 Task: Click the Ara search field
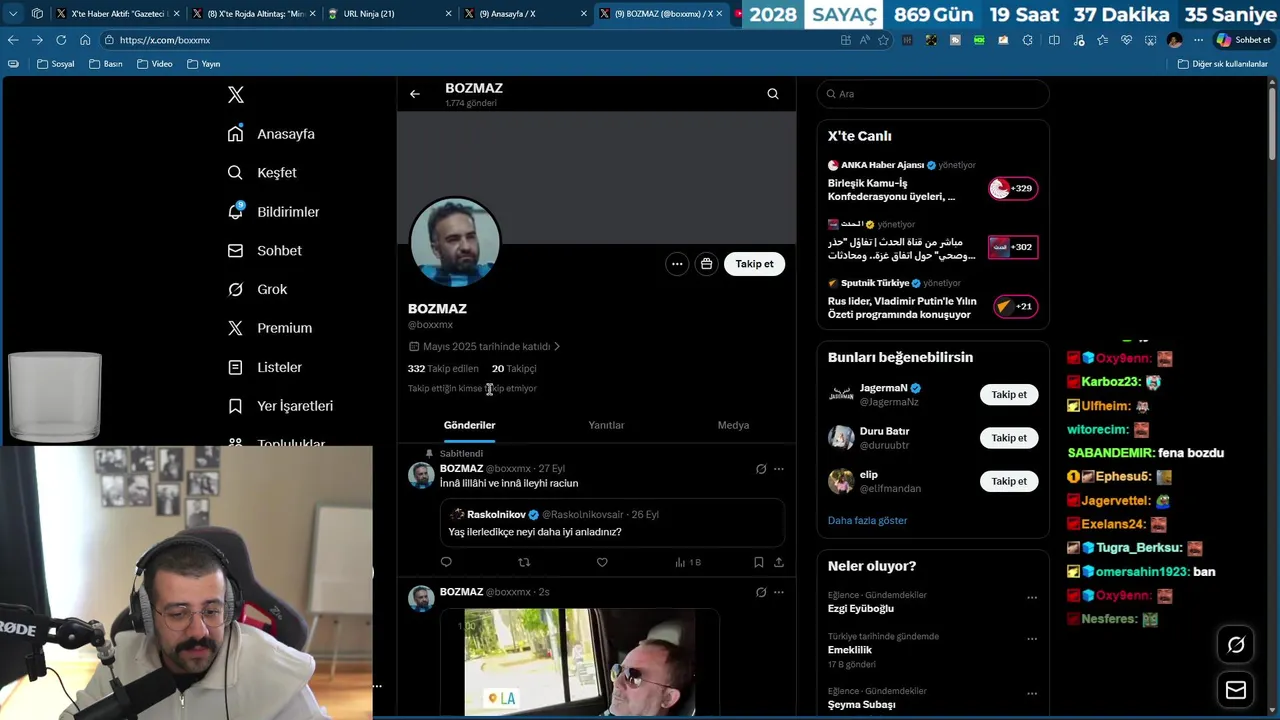[933, 94]
